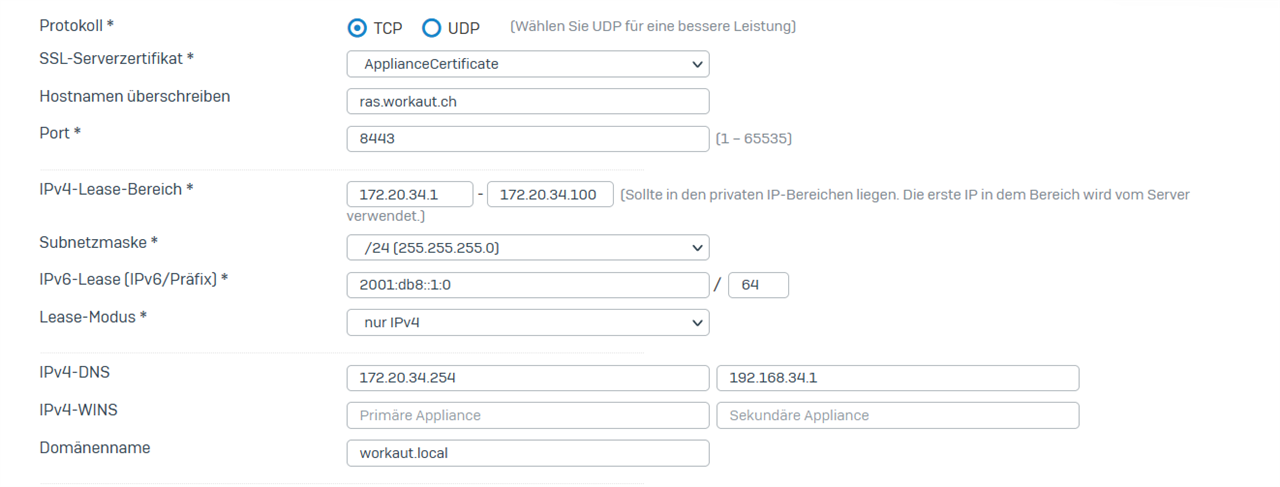Expand the Subnetzmaske dropdown
The image size is (1280, 487).
[528, 247]
